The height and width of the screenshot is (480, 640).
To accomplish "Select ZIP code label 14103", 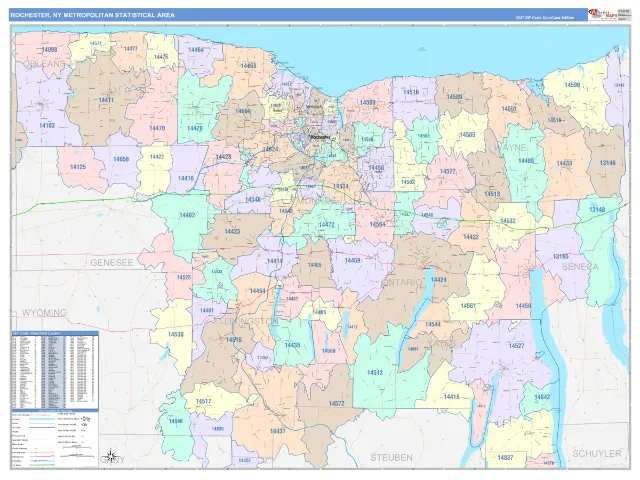I will (47, 125).
